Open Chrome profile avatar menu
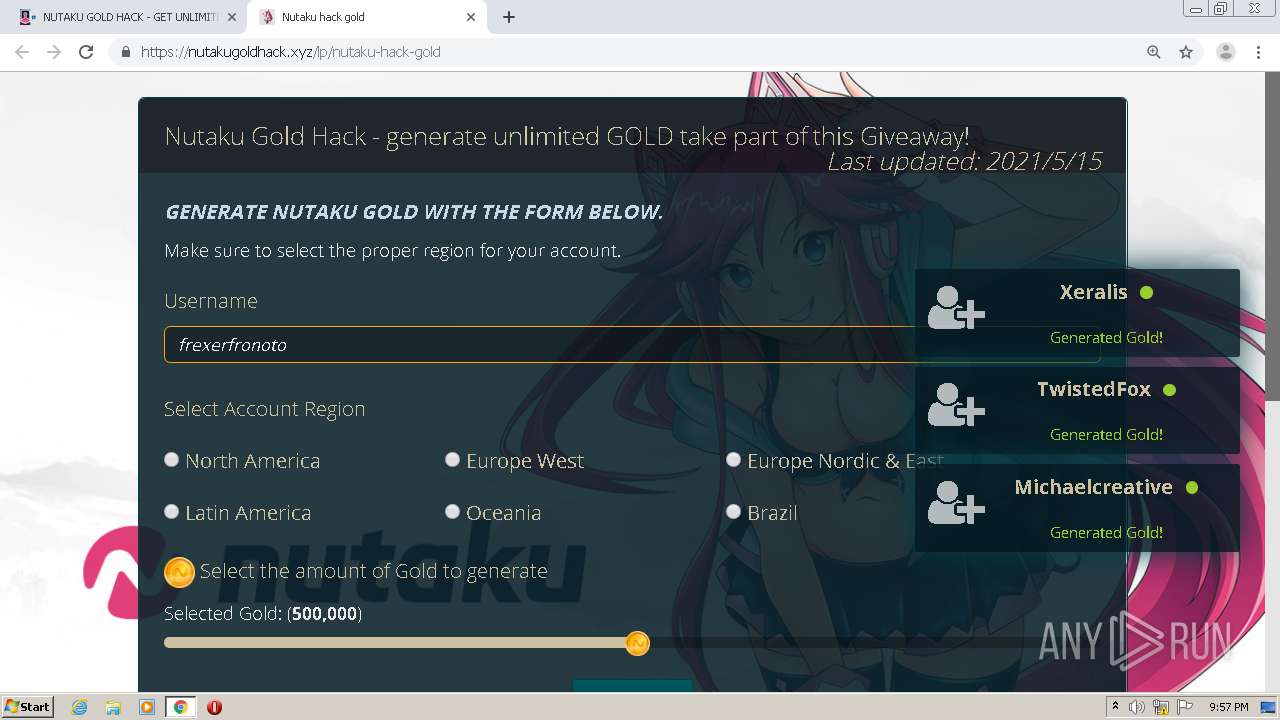The width and height of the screenshot is (1280, 720). (x=1225, y=52)
